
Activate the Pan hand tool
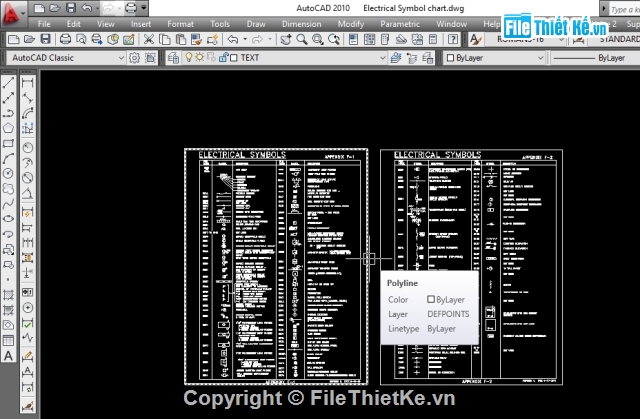[x=286, y=39]
